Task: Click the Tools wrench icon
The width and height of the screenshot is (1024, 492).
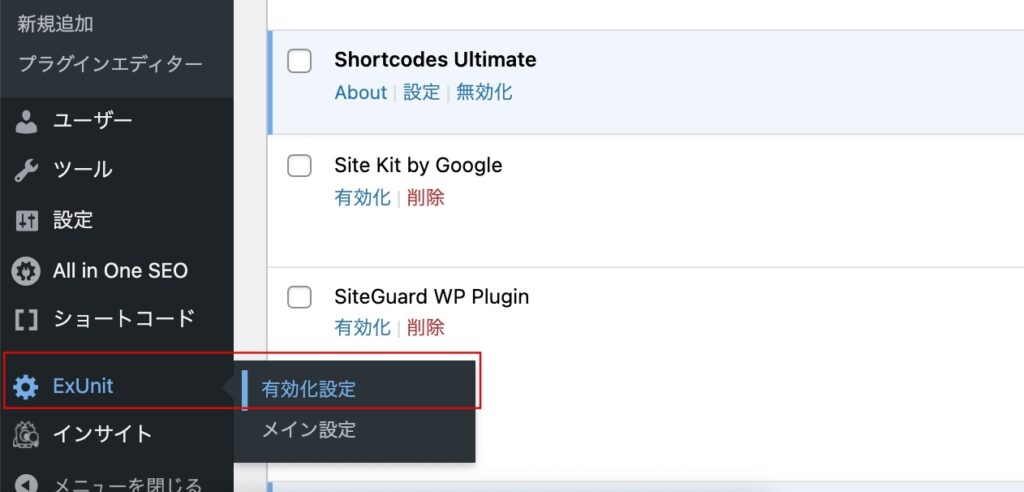Action: 26,170
